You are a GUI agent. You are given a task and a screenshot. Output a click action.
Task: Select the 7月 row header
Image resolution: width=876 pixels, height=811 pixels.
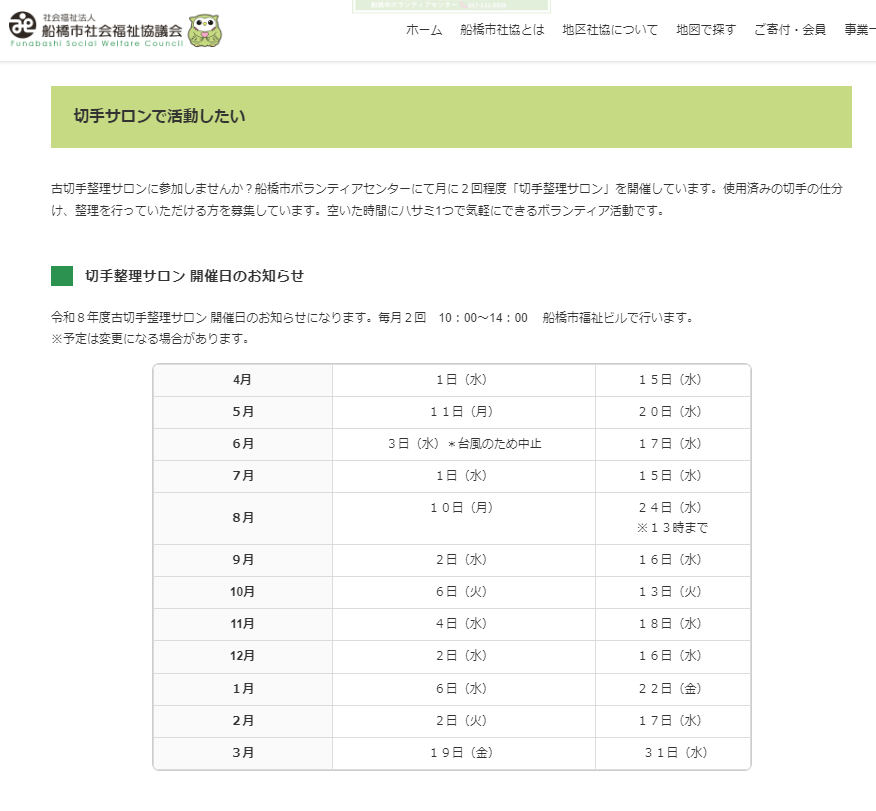pyautogui.click(x=243, y=476)
